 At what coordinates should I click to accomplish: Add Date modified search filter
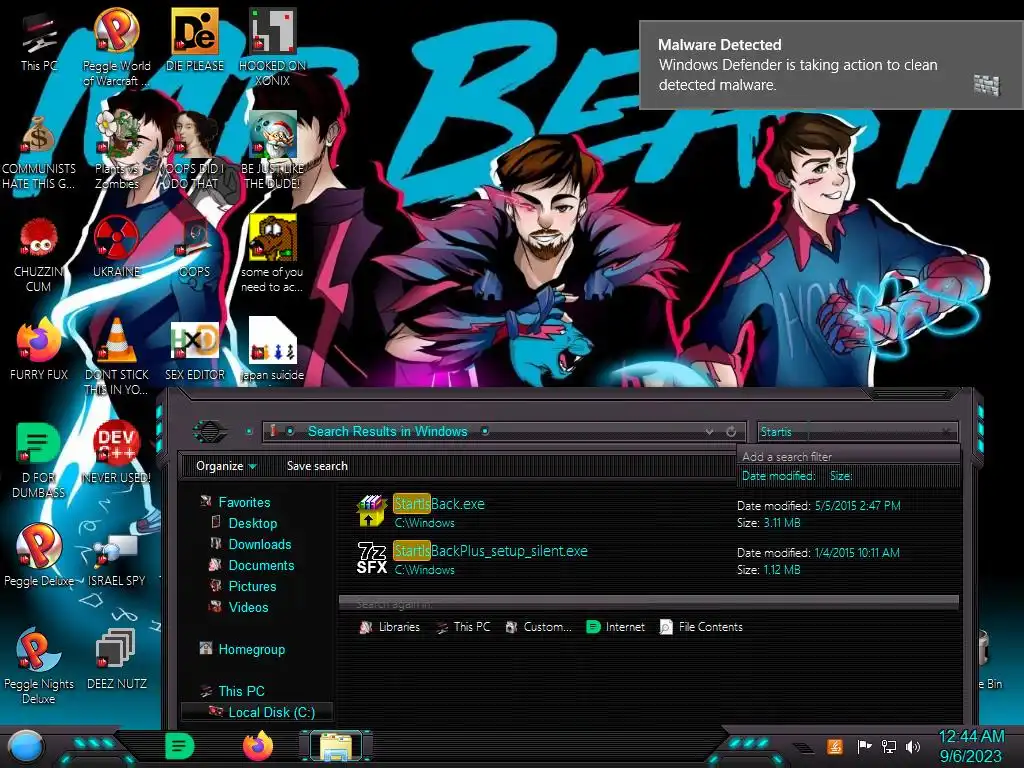[x=778, y=476]
